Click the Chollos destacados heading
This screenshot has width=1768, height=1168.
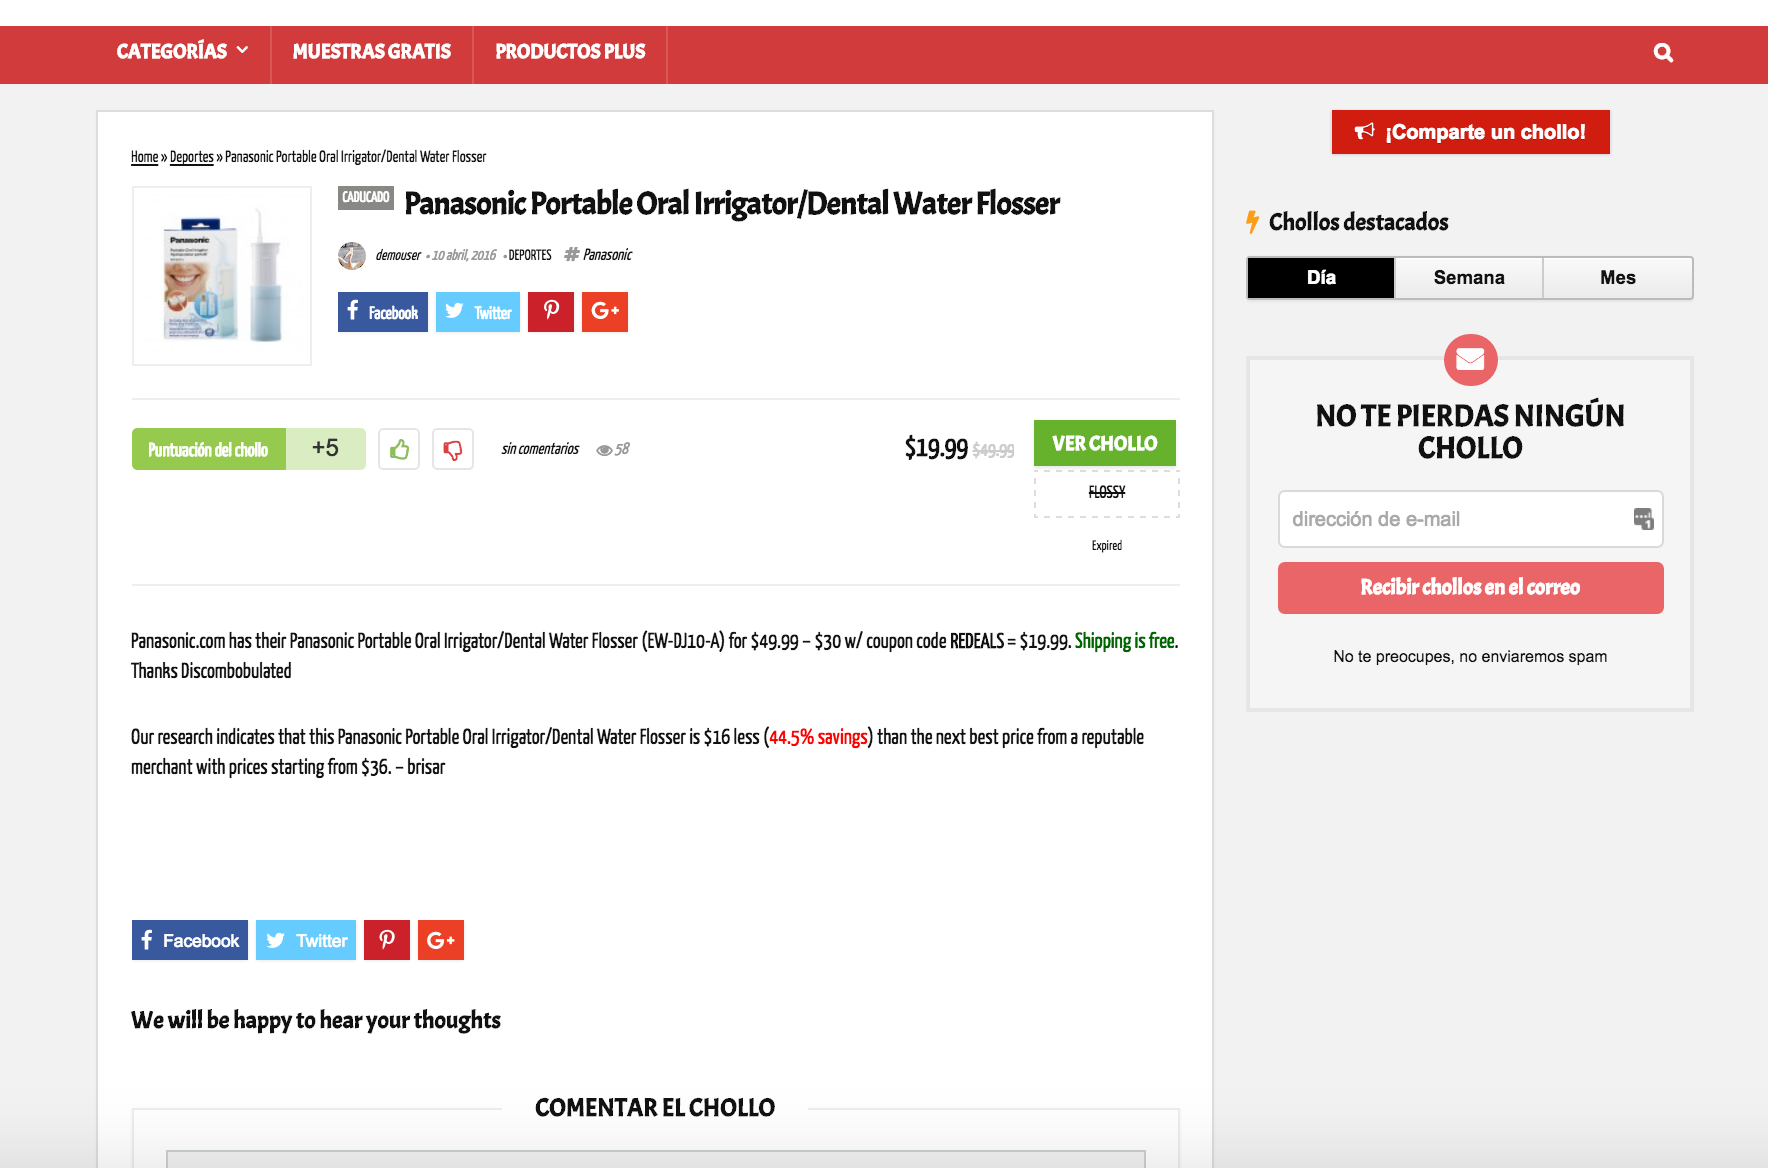[x=1358, y=222]
